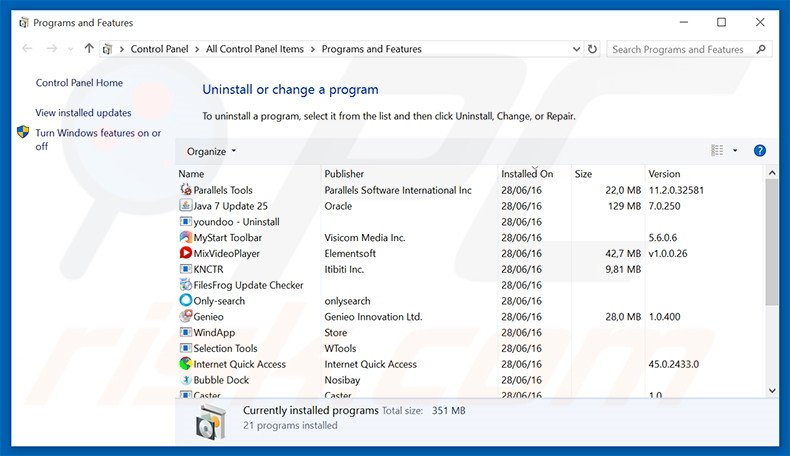The image size is (790, 456).
Task: Click the Only-search circle icon
Action: click(x=186, y=300)
